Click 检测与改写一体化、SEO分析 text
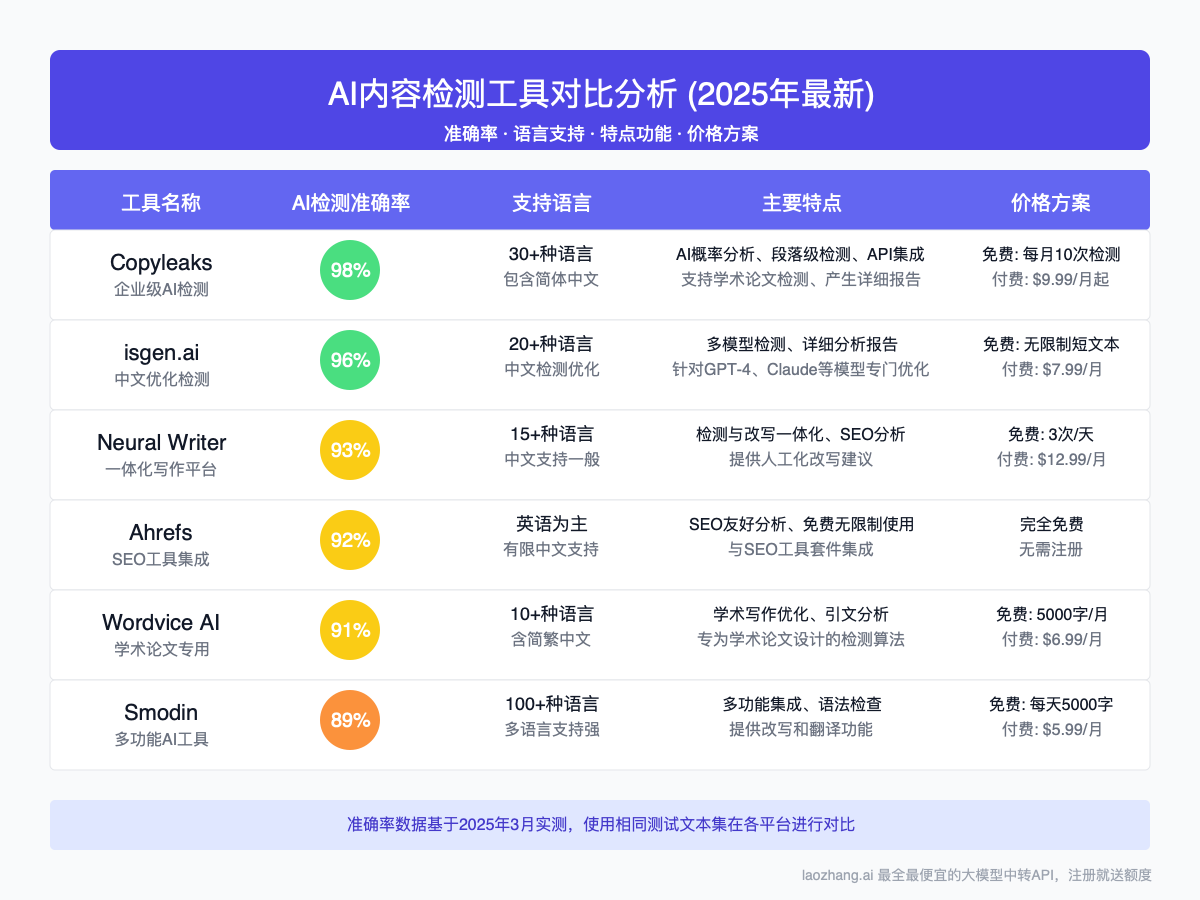1200x900 pixels. [801, 434]
